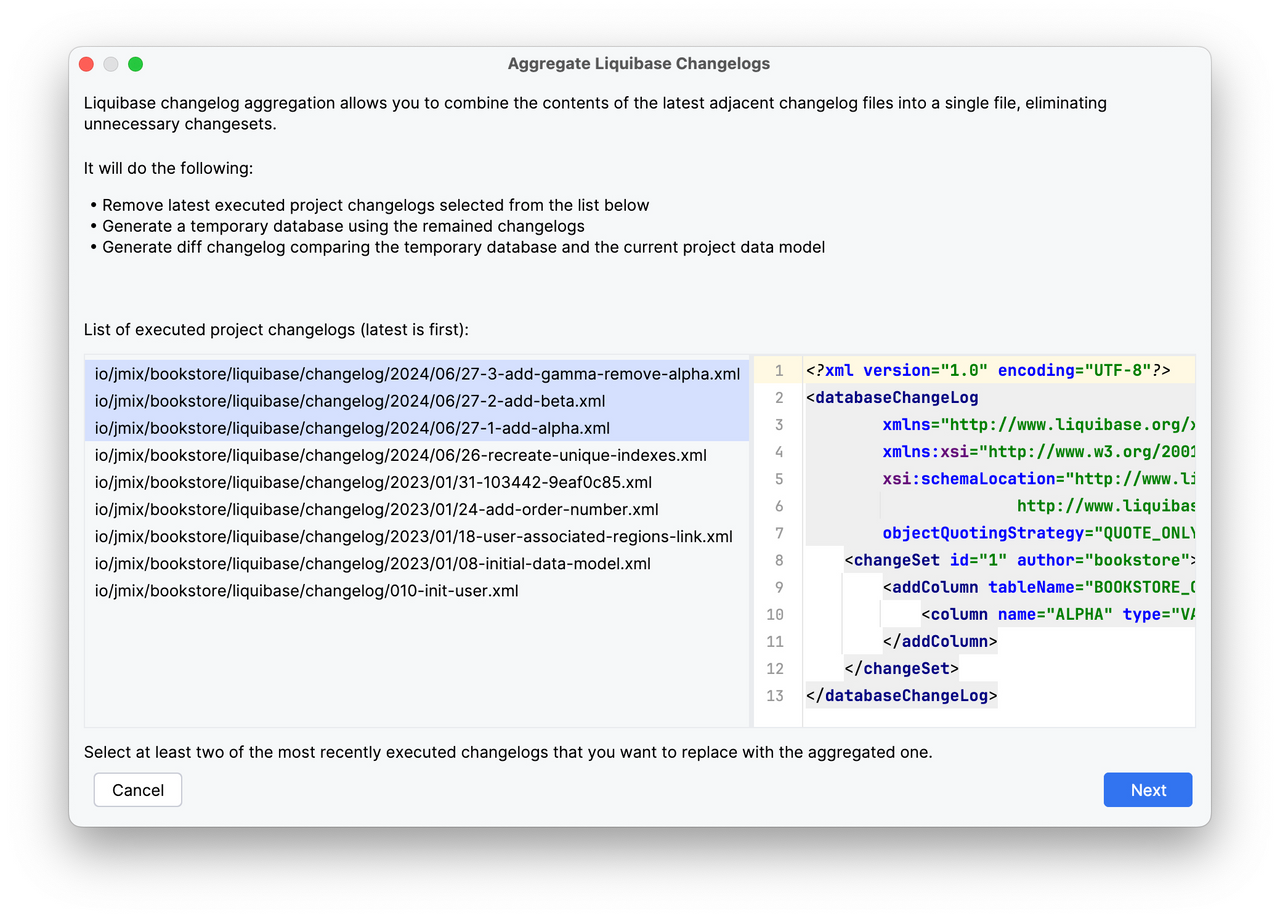The width and height of the screenshot is (1280, 918).
Task: Select changelog 26-recreate-unique-indexes.xml
Action: tap(400, 455)
